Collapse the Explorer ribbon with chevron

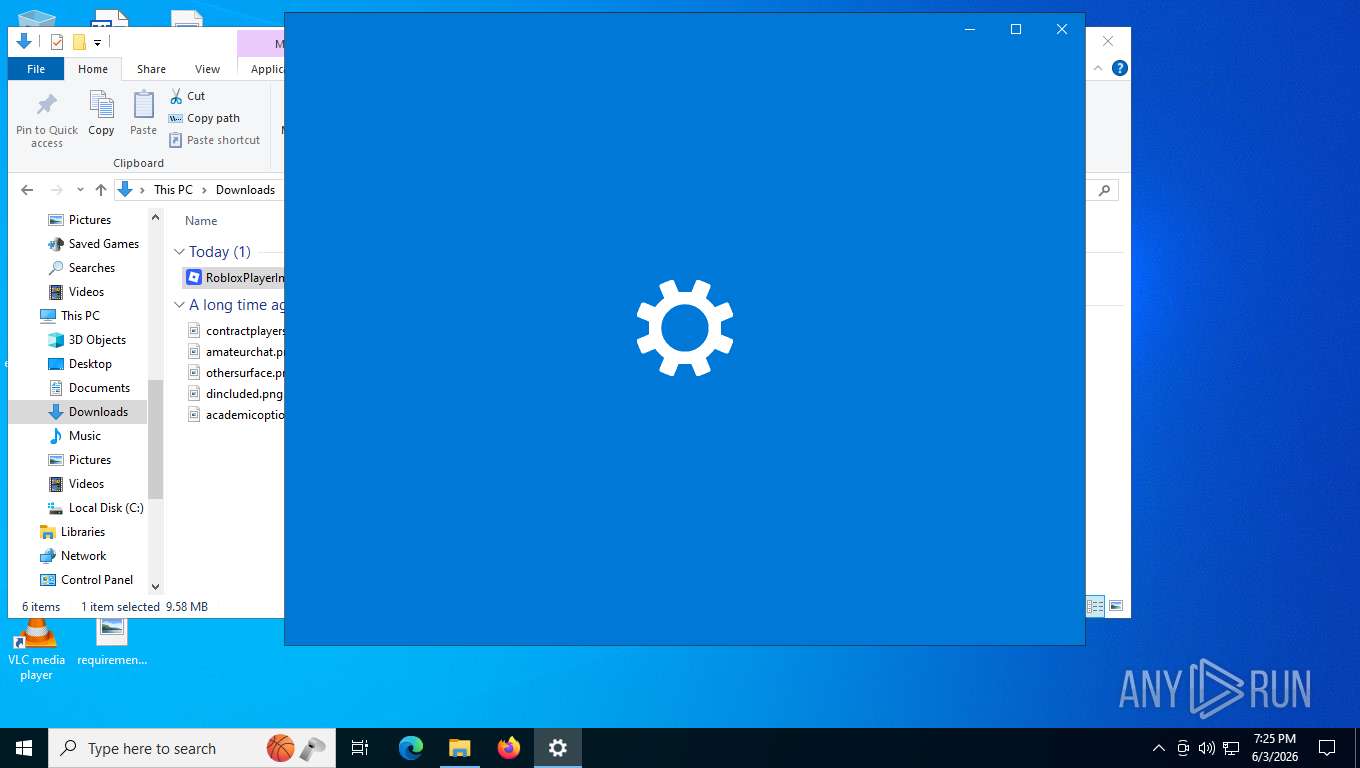(1098, 68)
